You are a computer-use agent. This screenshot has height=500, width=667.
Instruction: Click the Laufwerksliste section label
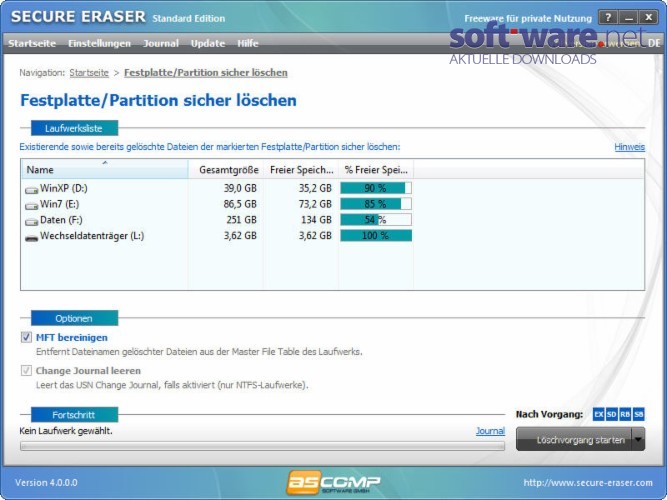click(x=74, y=128)
